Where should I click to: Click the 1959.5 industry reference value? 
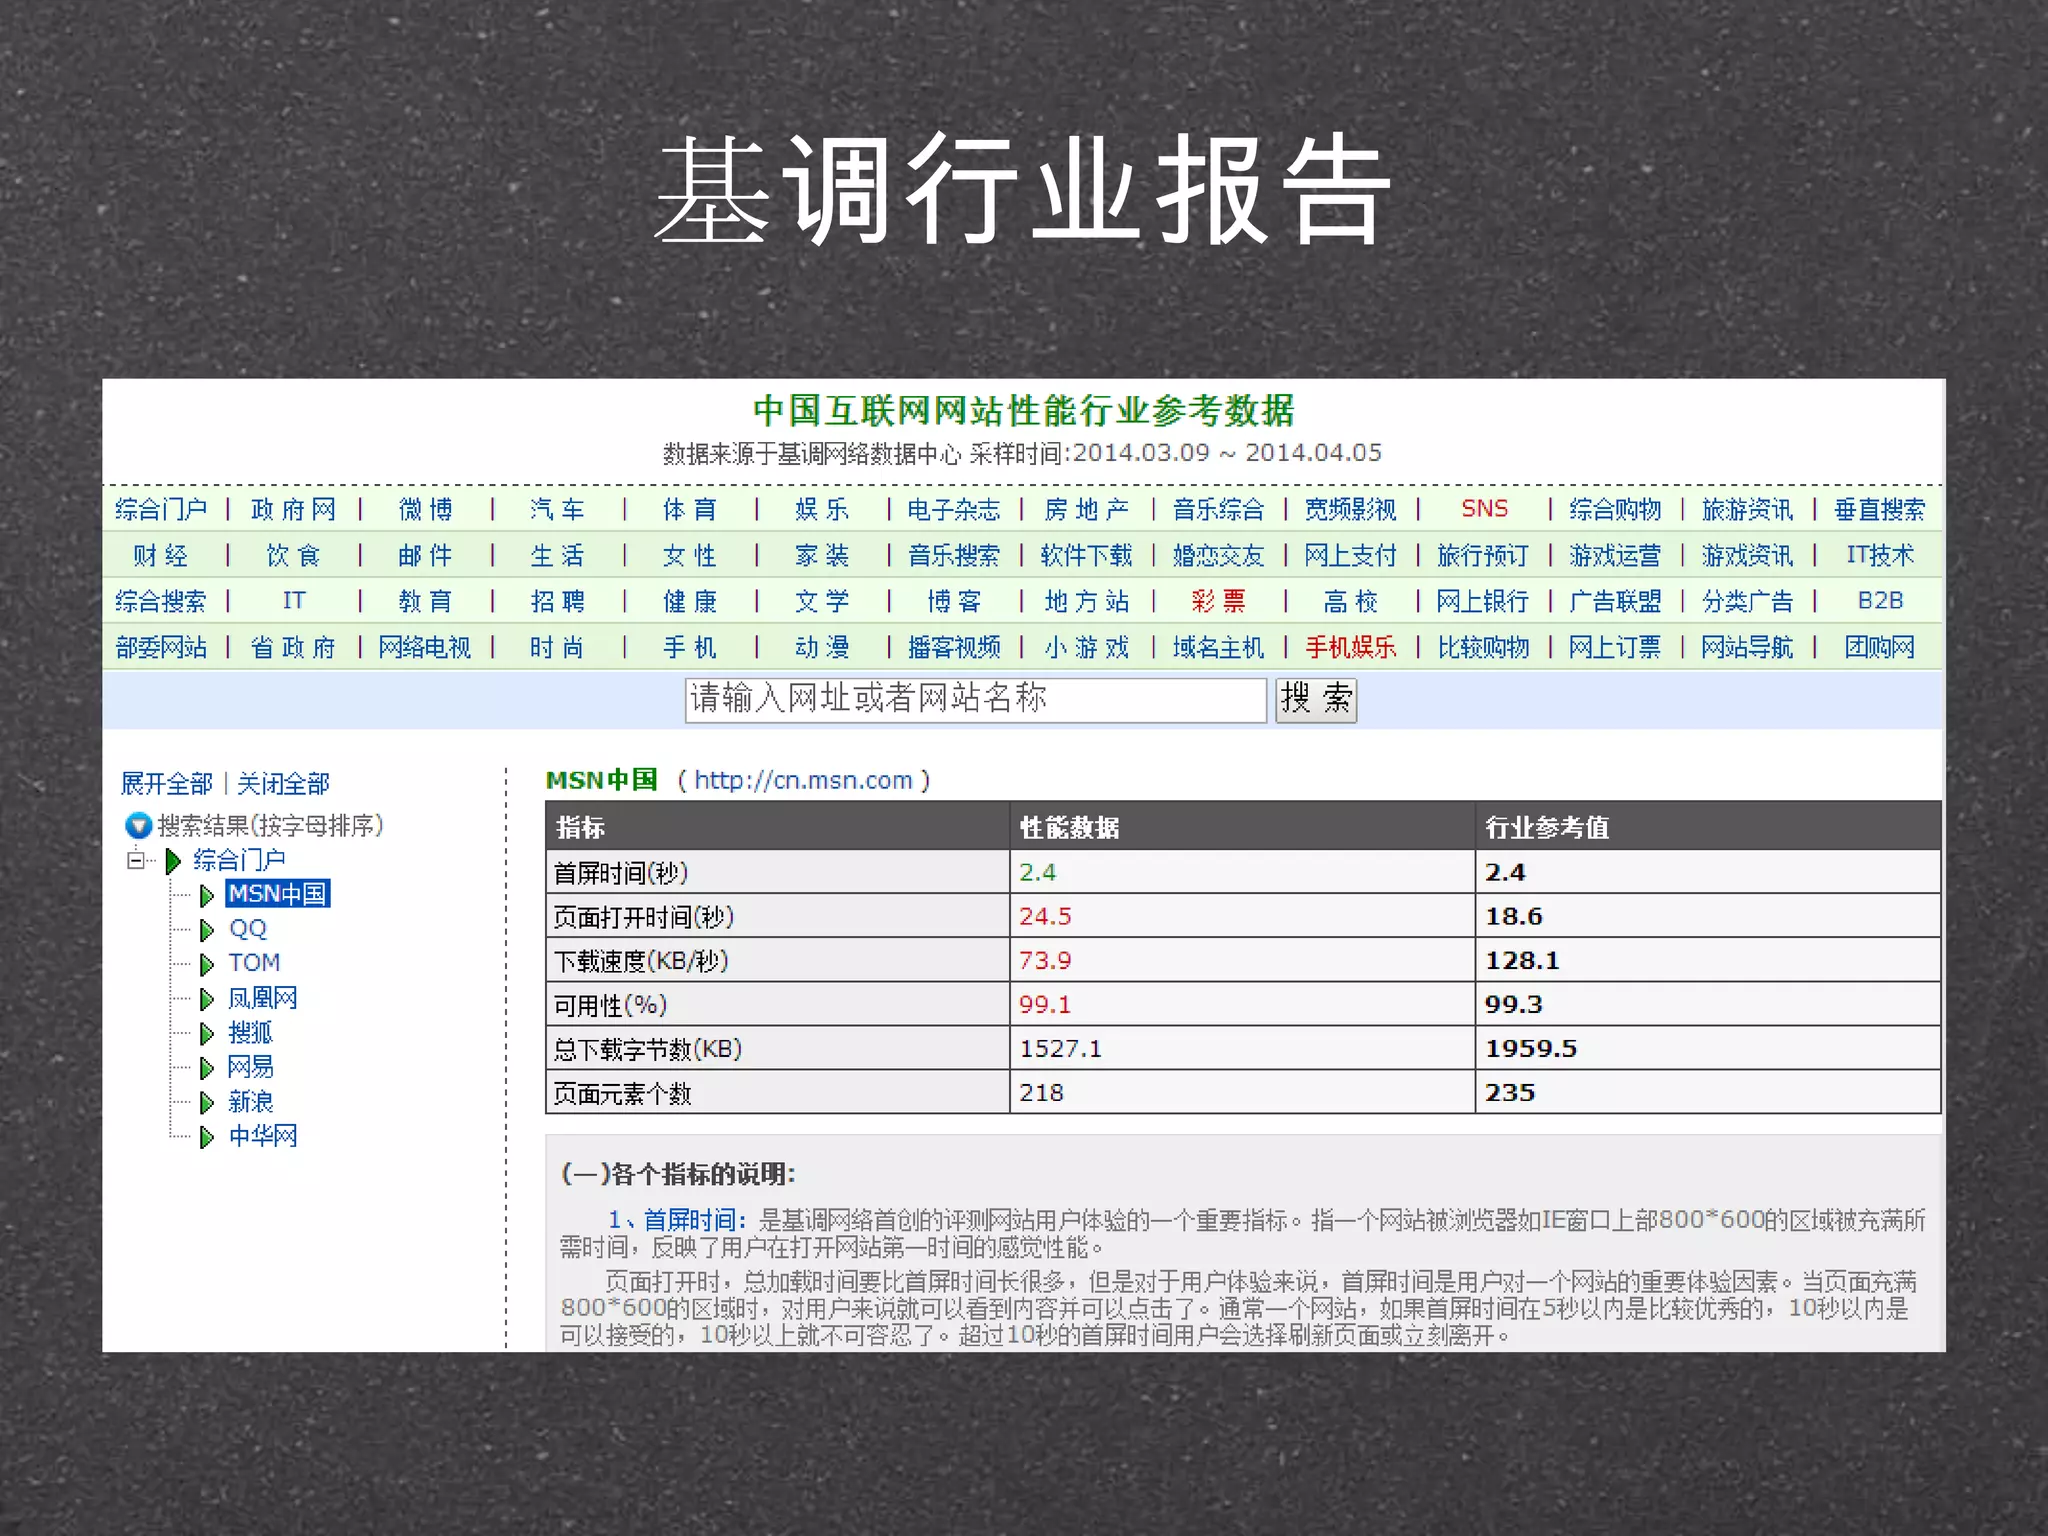coord(1531,1048)
